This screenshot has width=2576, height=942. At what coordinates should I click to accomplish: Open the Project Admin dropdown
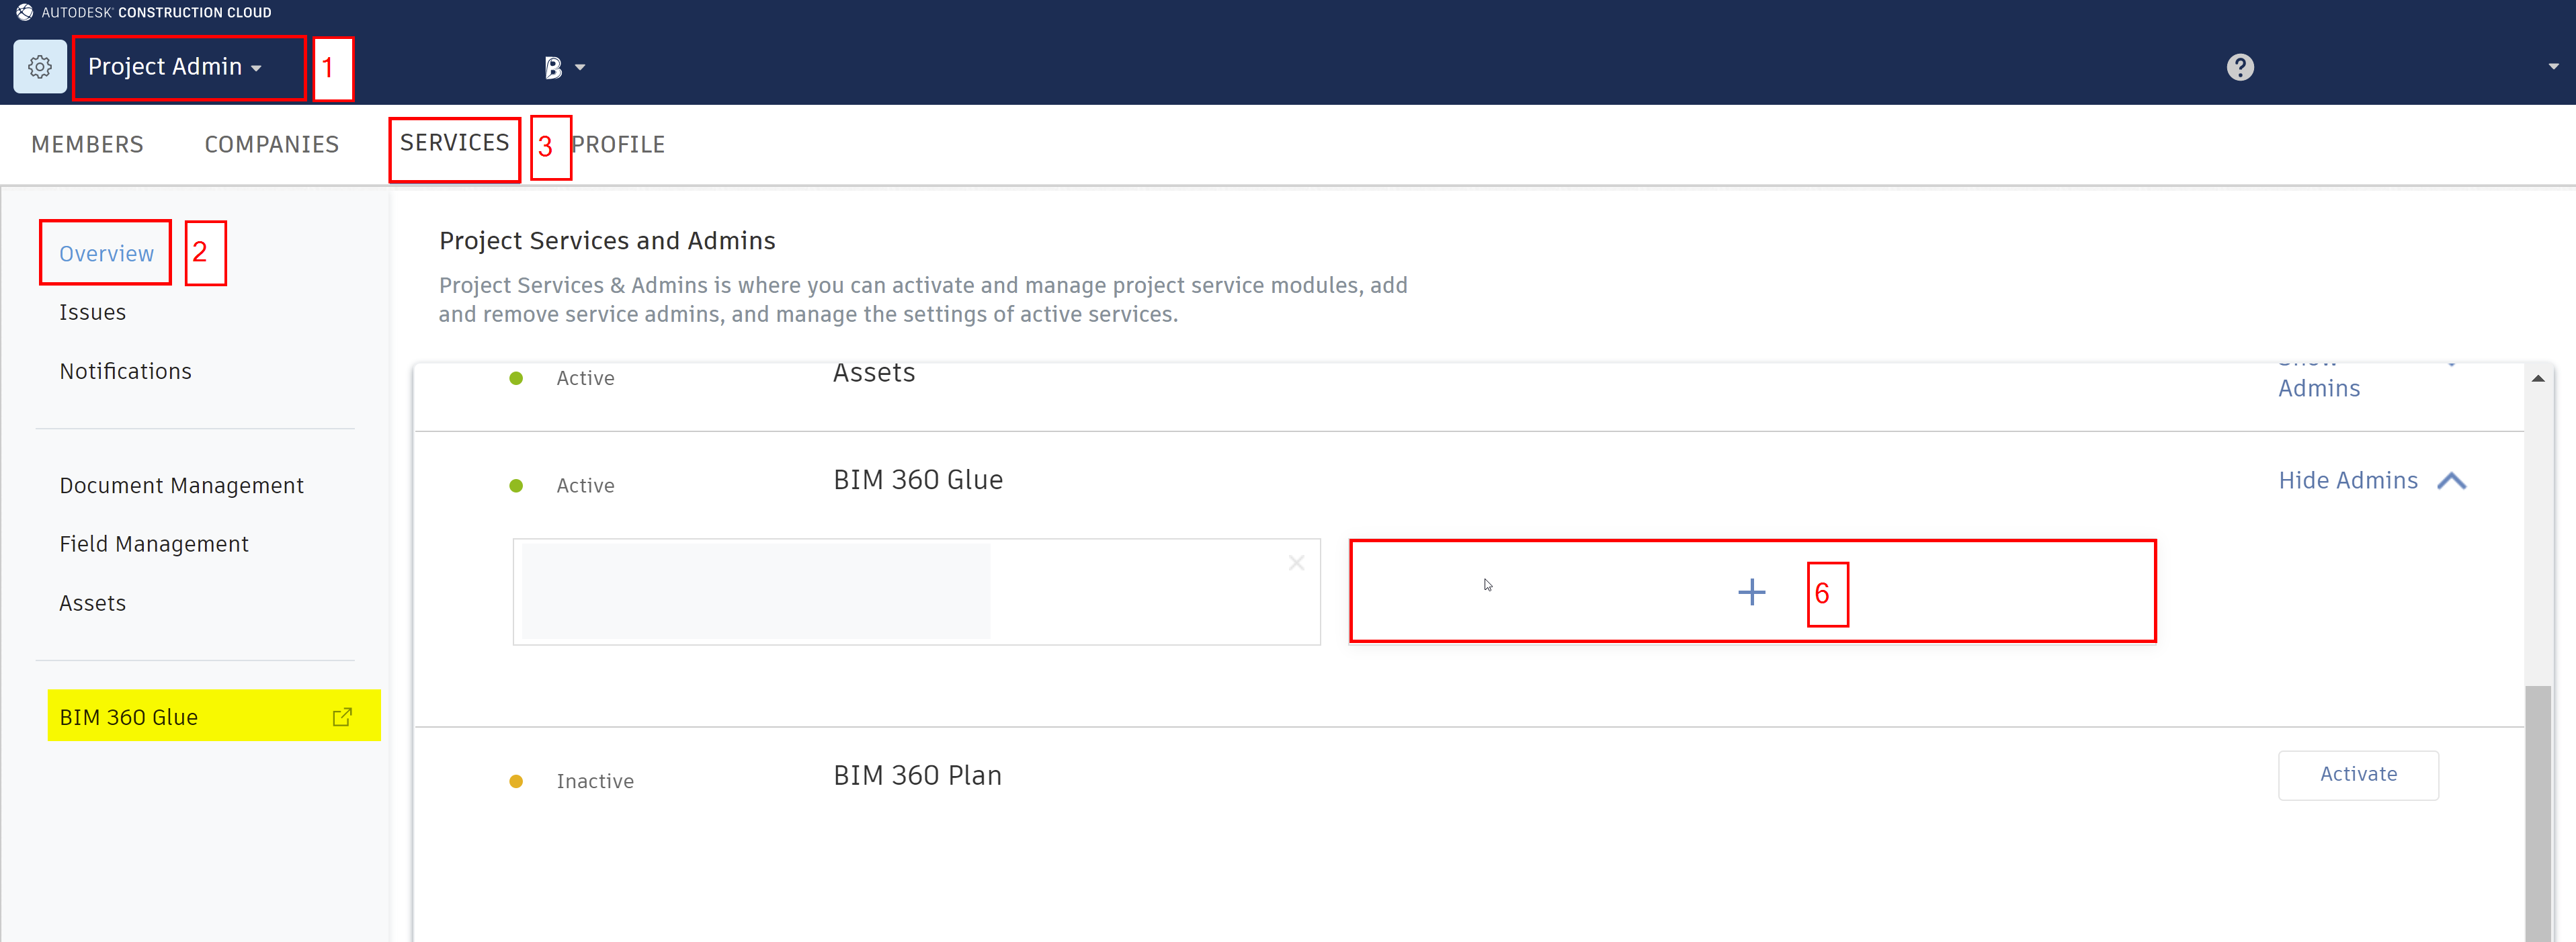pos(175,67)
